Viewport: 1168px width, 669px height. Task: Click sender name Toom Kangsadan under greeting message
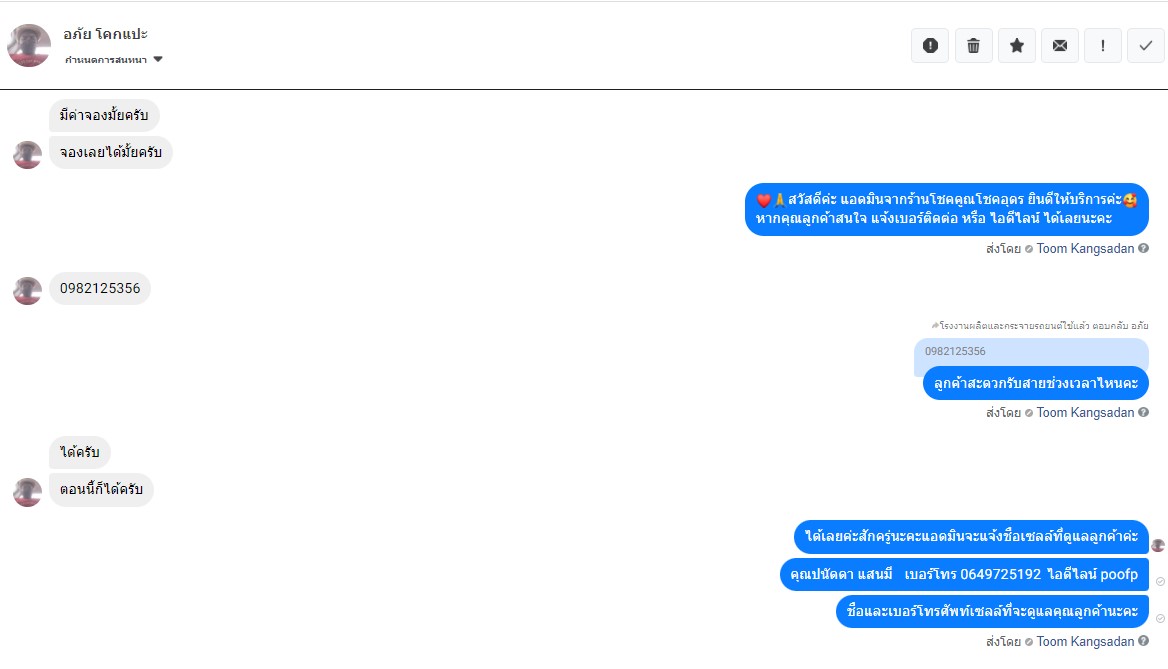click(x=1085, y=248)
